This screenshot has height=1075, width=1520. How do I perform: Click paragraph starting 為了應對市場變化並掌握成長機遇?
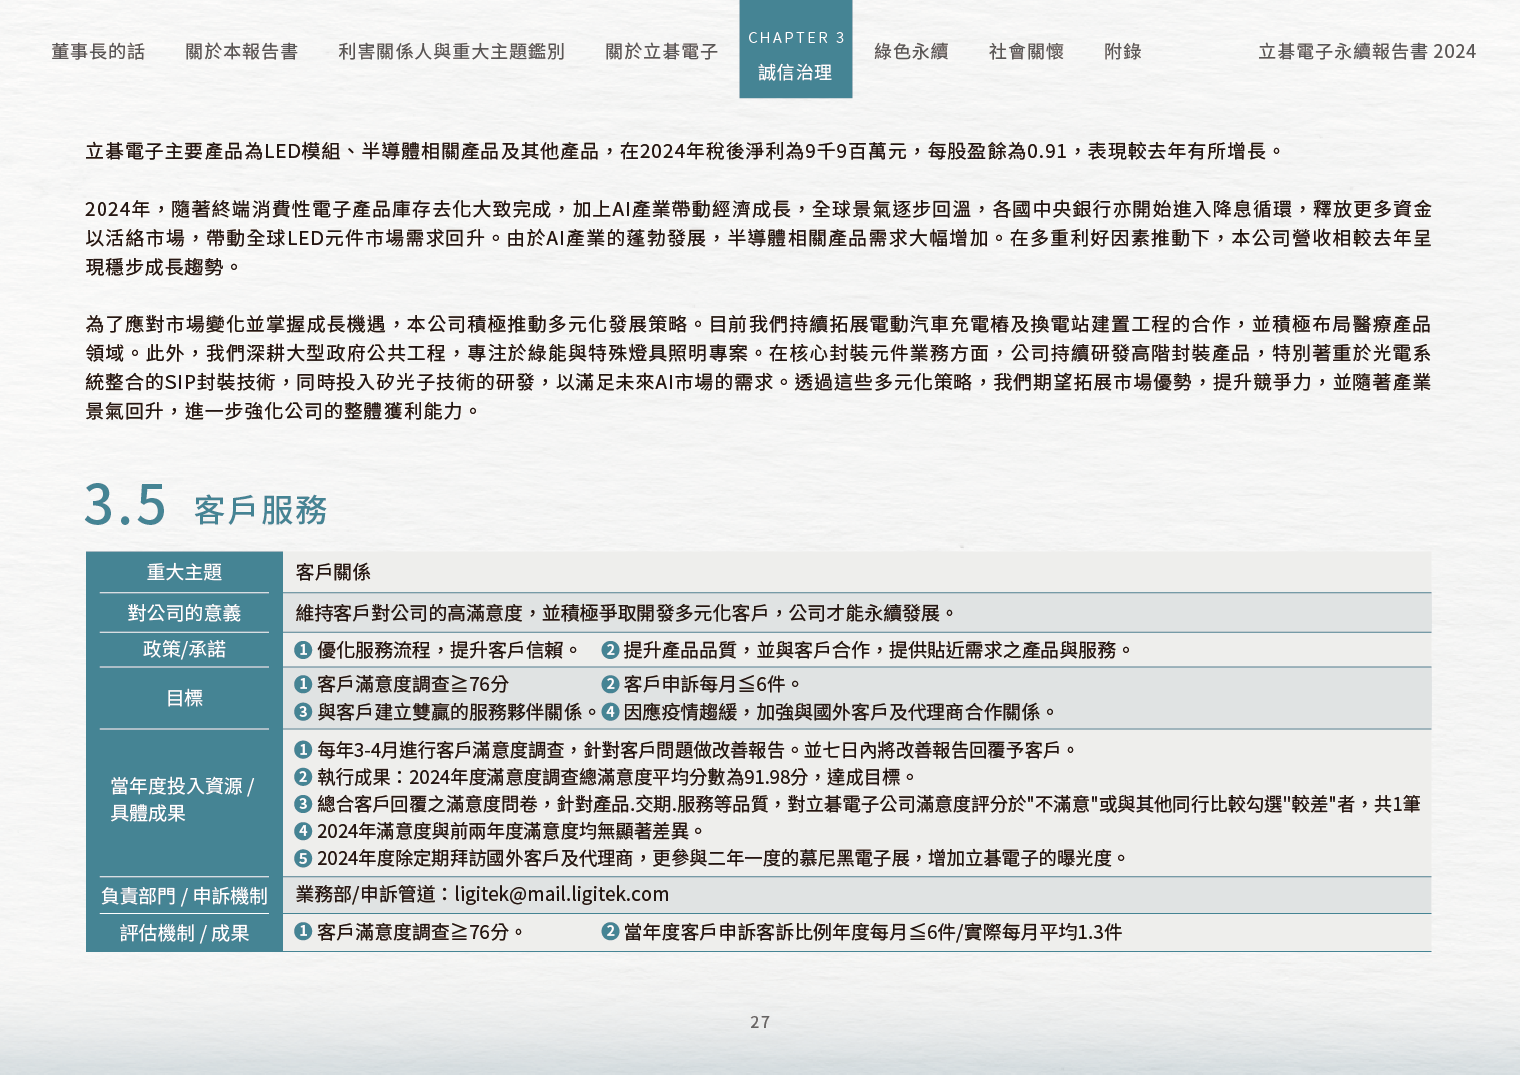pyautogui.click(x=758, y=367)
